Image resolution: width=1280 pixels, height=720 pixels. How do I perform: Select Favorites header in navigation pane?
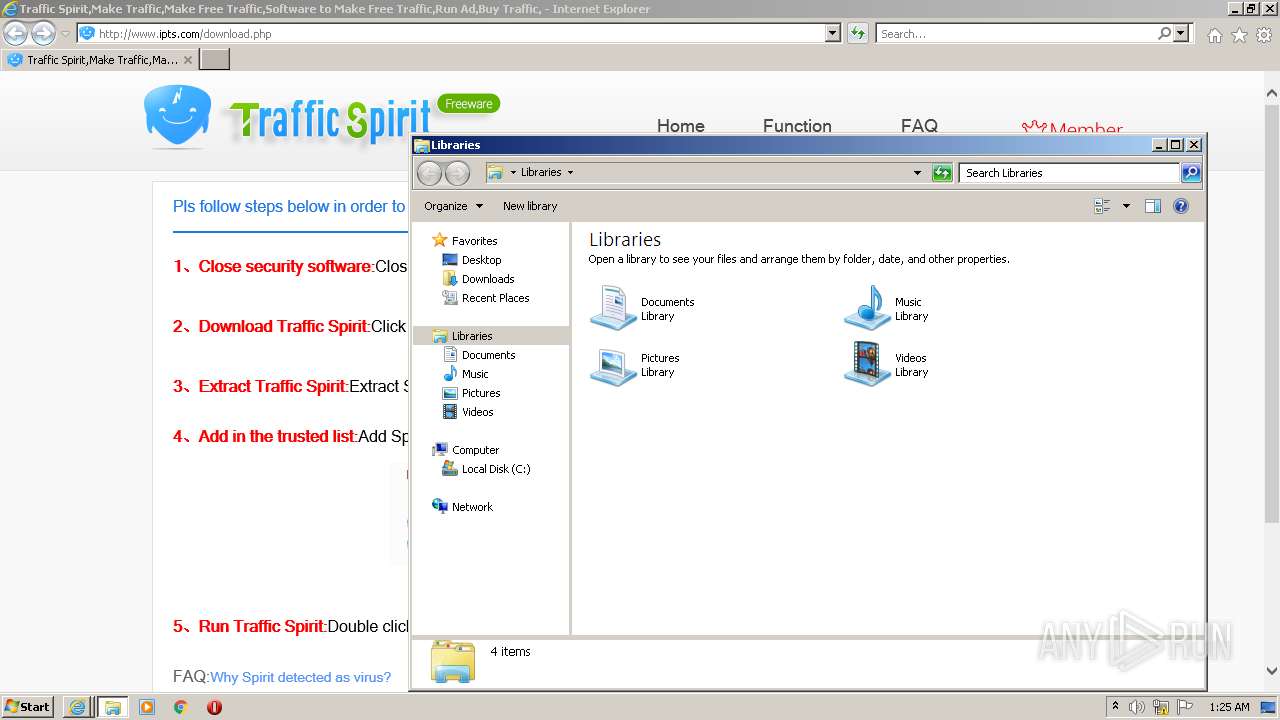pos(474,241)
